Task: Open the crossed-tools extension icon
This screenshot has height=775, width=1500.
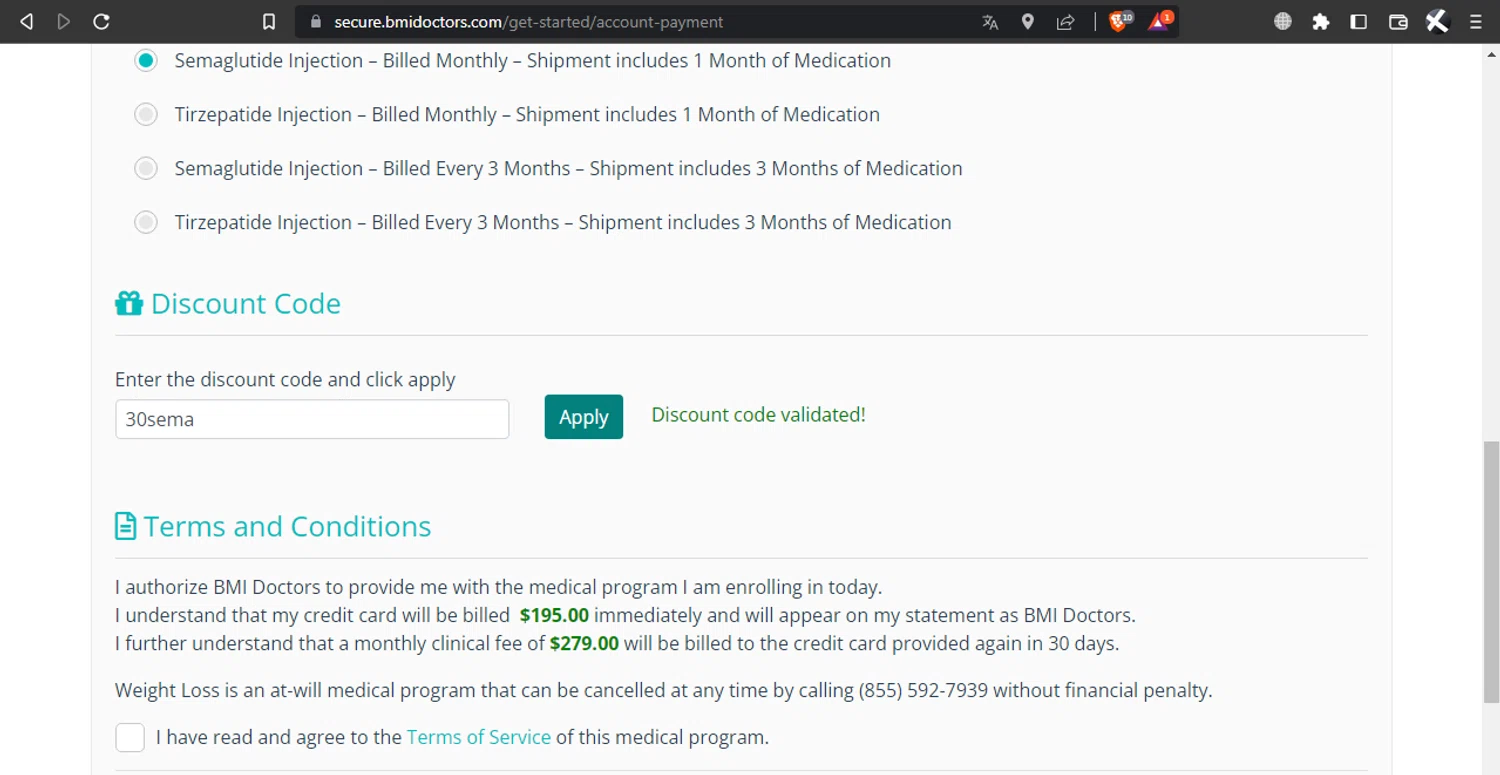Action: (1437, 21)
